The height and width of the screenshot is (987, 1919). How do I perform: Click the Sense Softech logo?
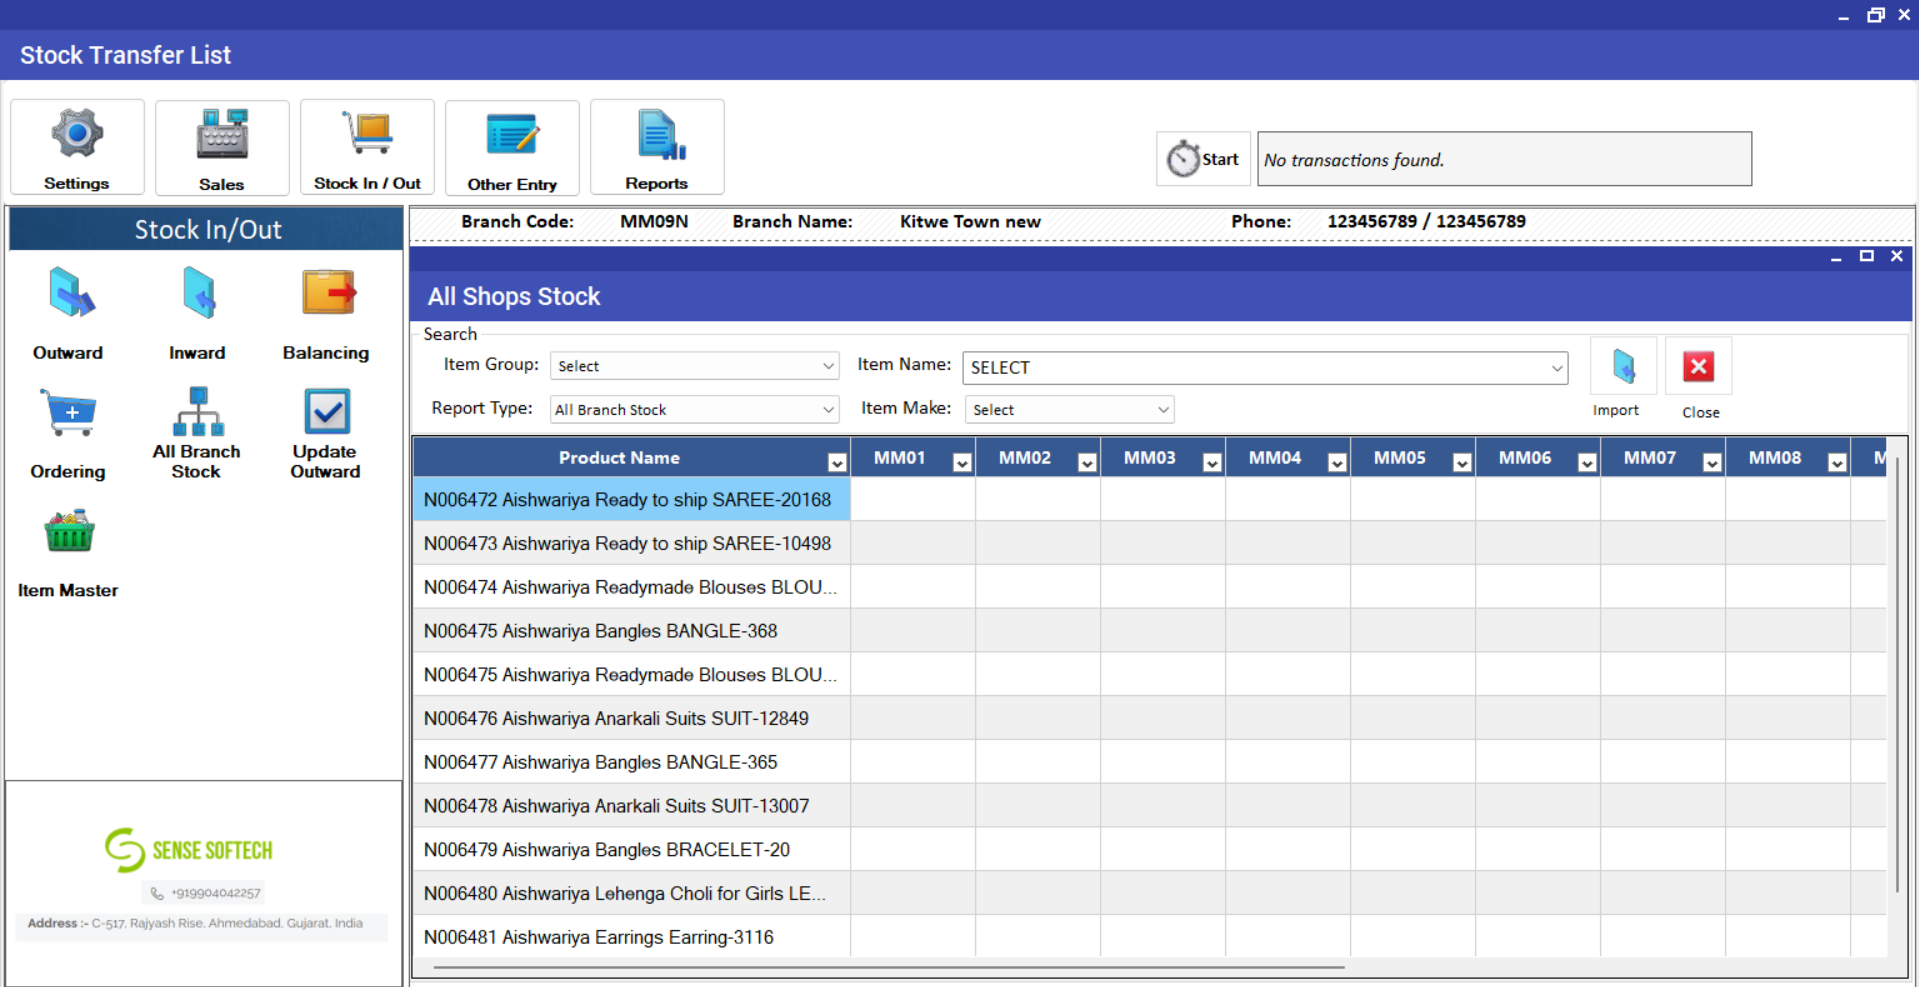pos(189,850)
